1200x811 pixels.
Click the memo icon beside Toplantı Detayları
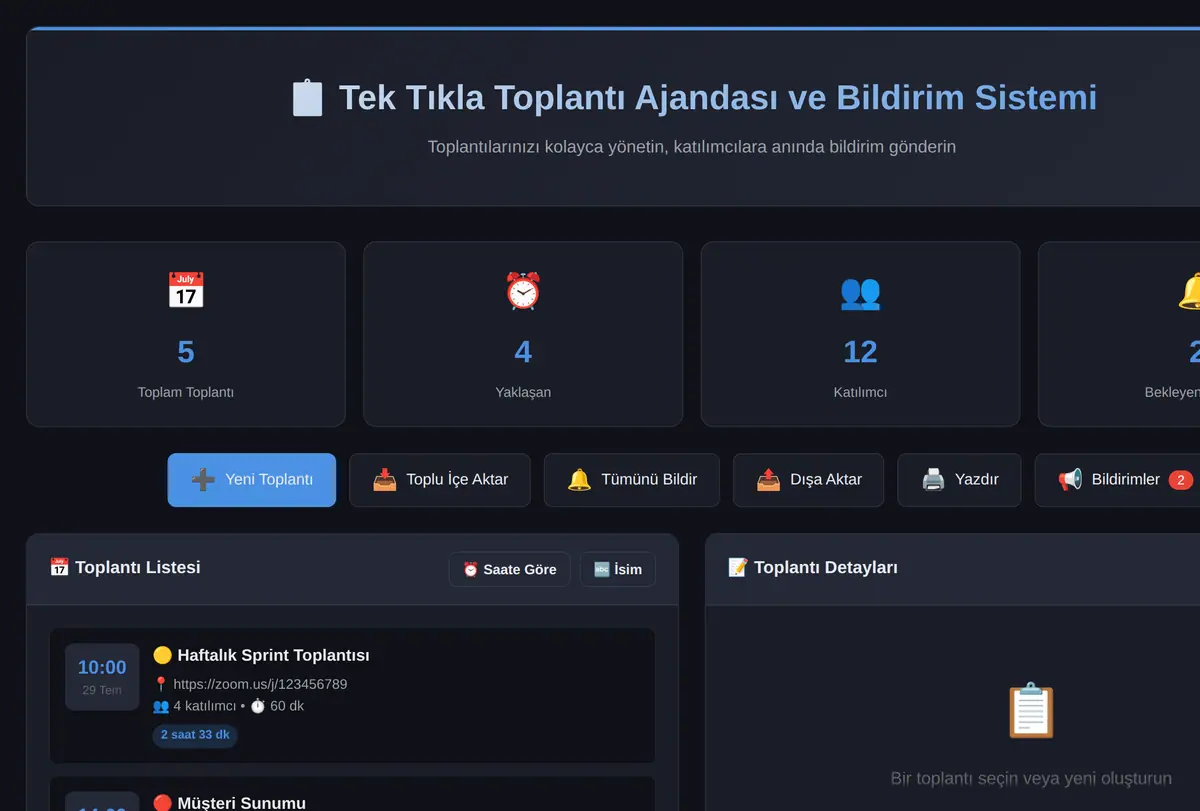(738, 567)
